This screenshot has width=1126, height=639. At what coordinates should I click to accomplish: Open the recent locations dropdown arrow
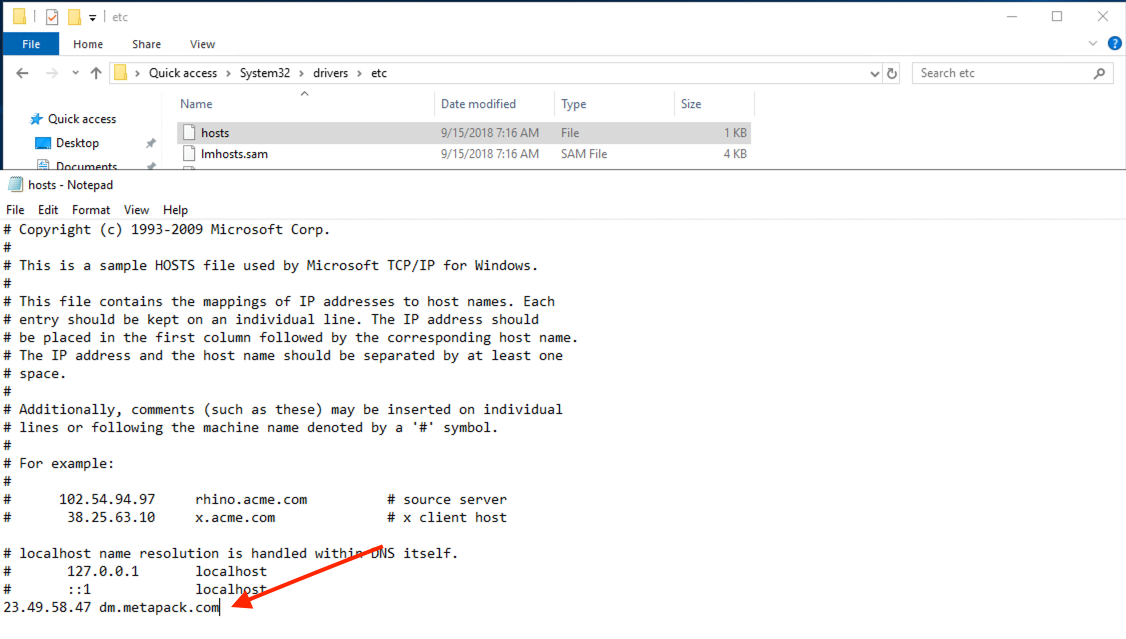tap(75, 73)
